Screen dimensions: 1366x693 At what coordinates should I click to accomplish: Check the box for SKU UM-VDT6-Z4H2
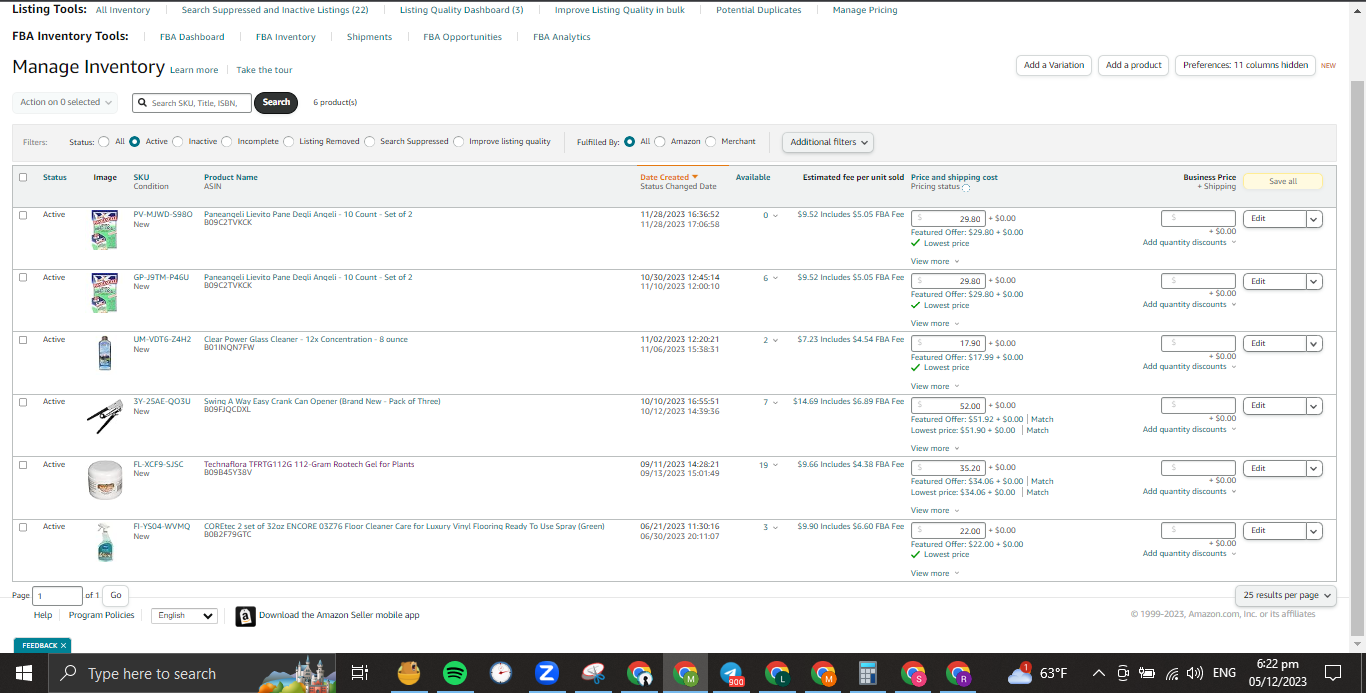click(x=23, y=339)
